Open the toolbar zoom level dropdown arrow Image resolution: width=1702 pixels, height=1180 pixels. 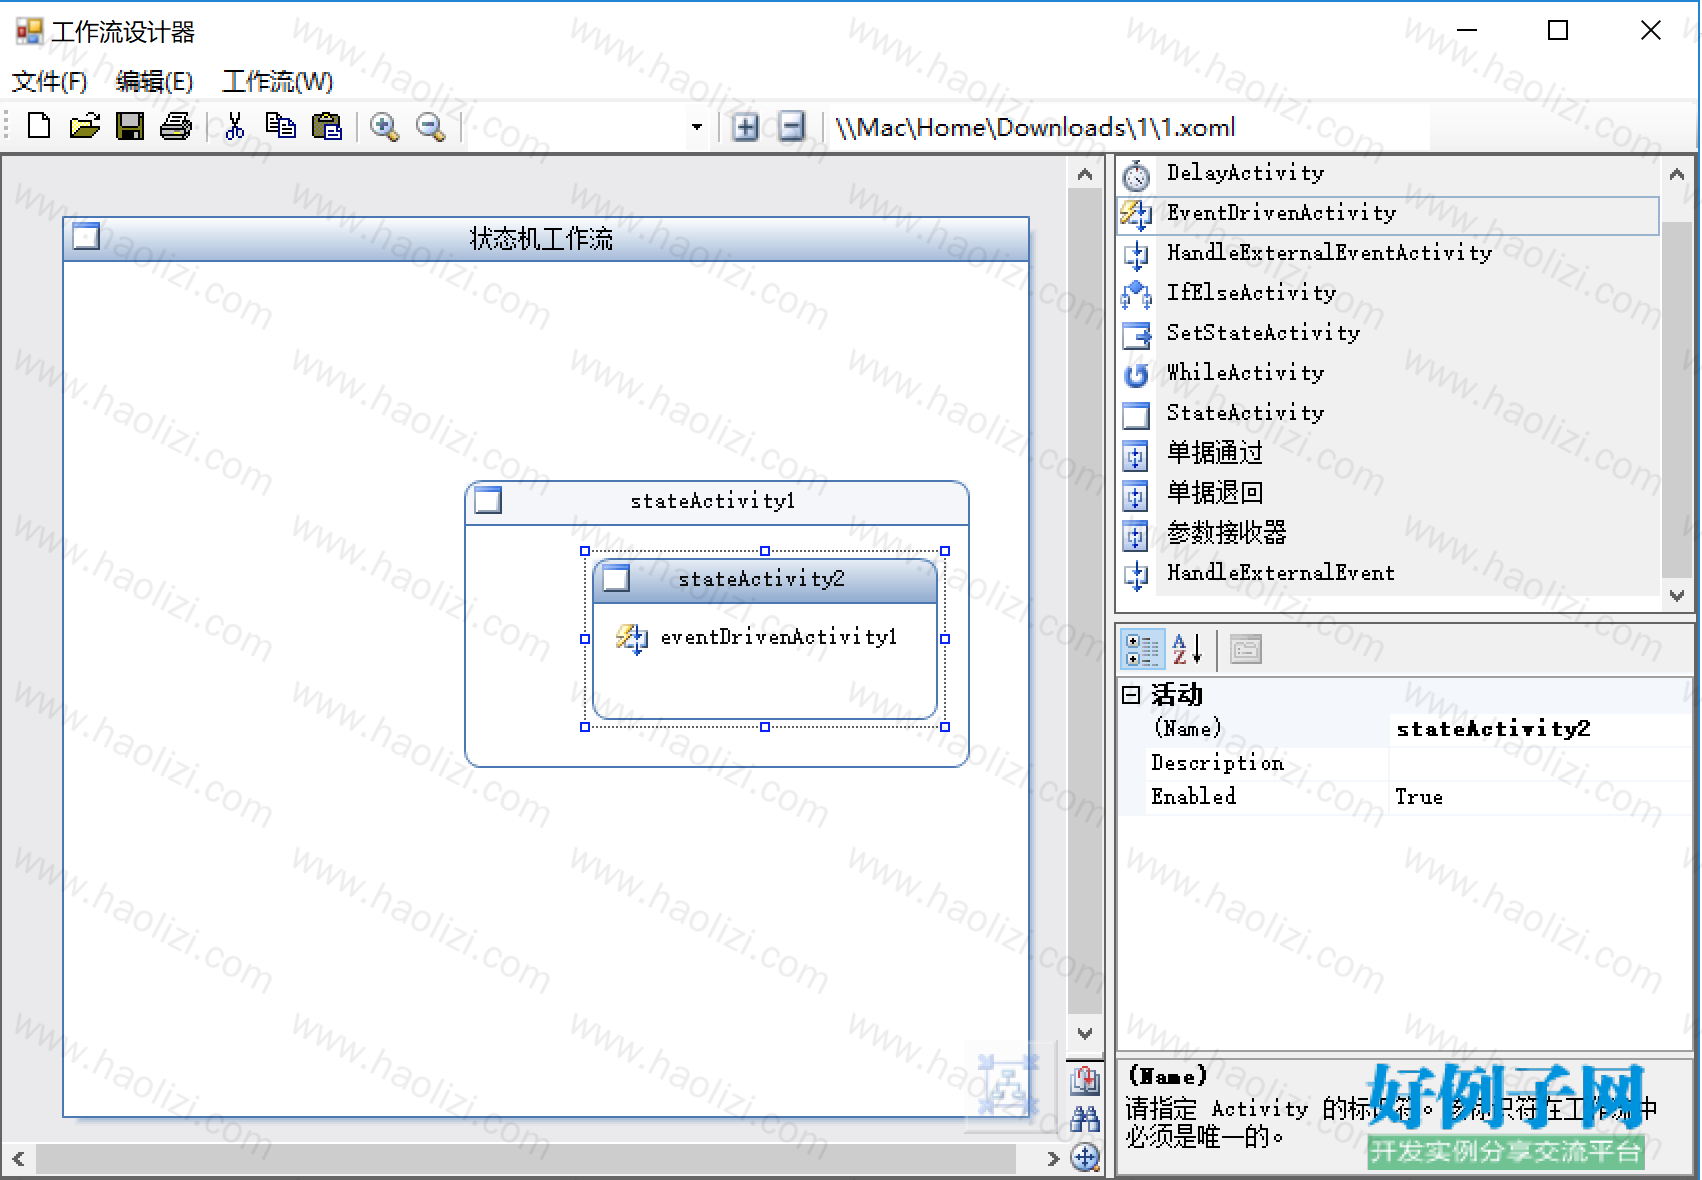point(697,127)
